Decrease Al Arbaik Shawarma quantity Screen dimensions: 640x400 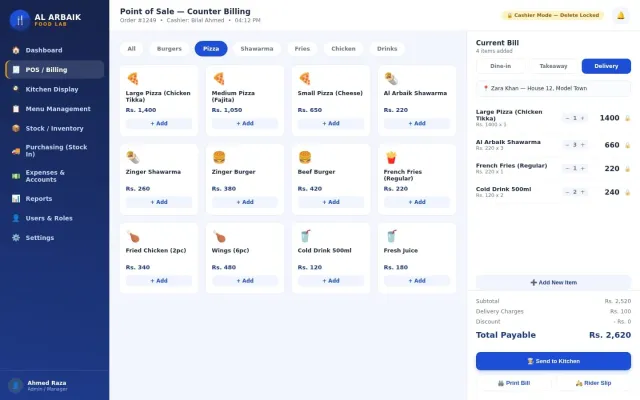[567, 145]
